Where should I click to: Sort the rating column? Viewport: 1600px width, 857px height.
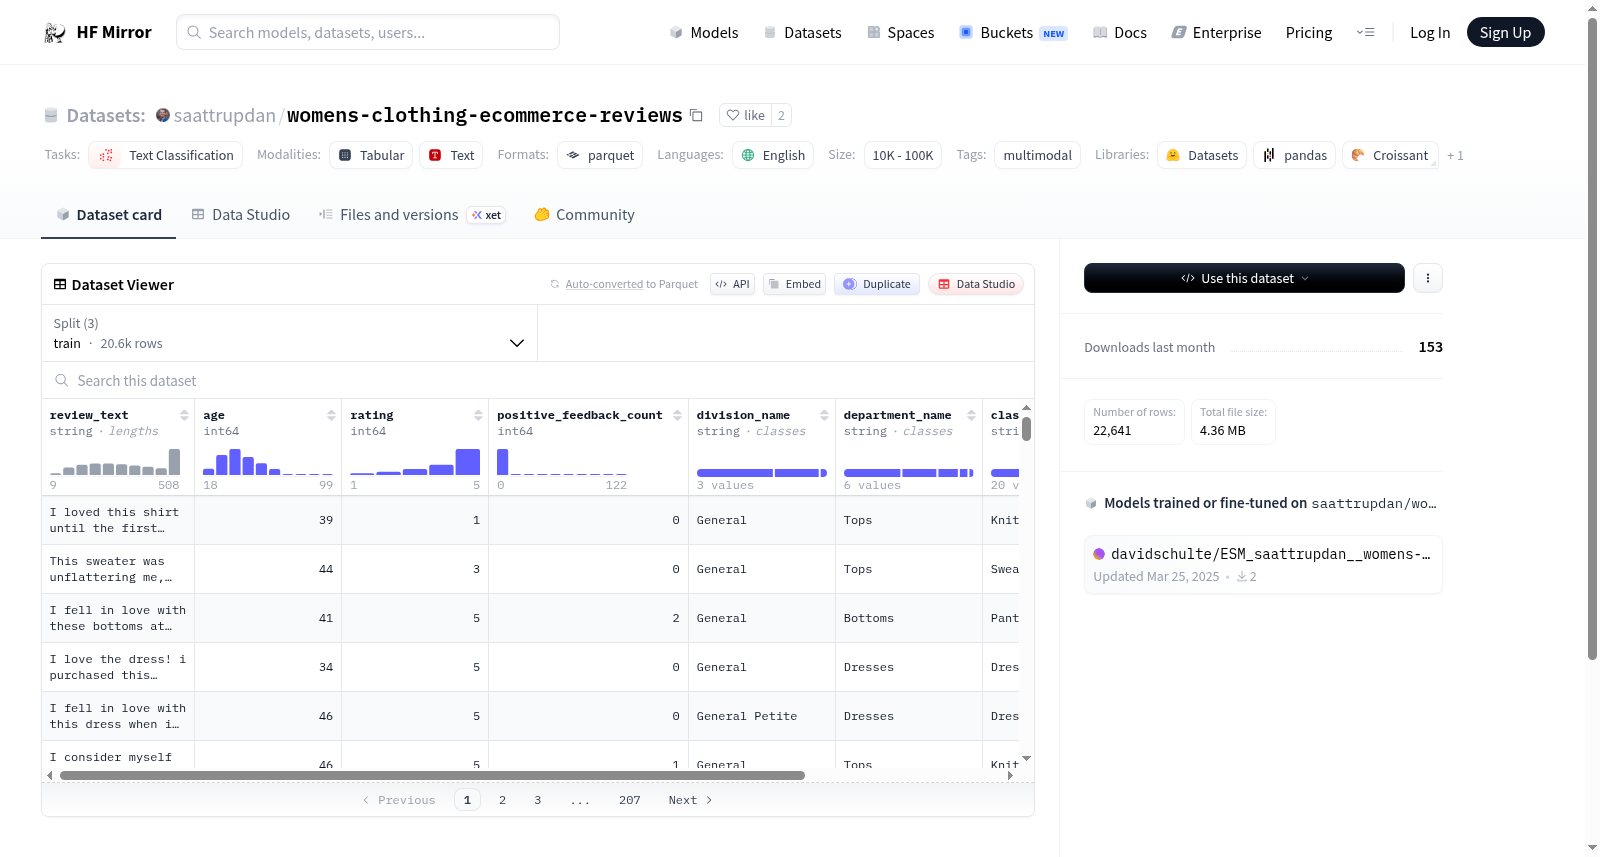click(478, 415)
